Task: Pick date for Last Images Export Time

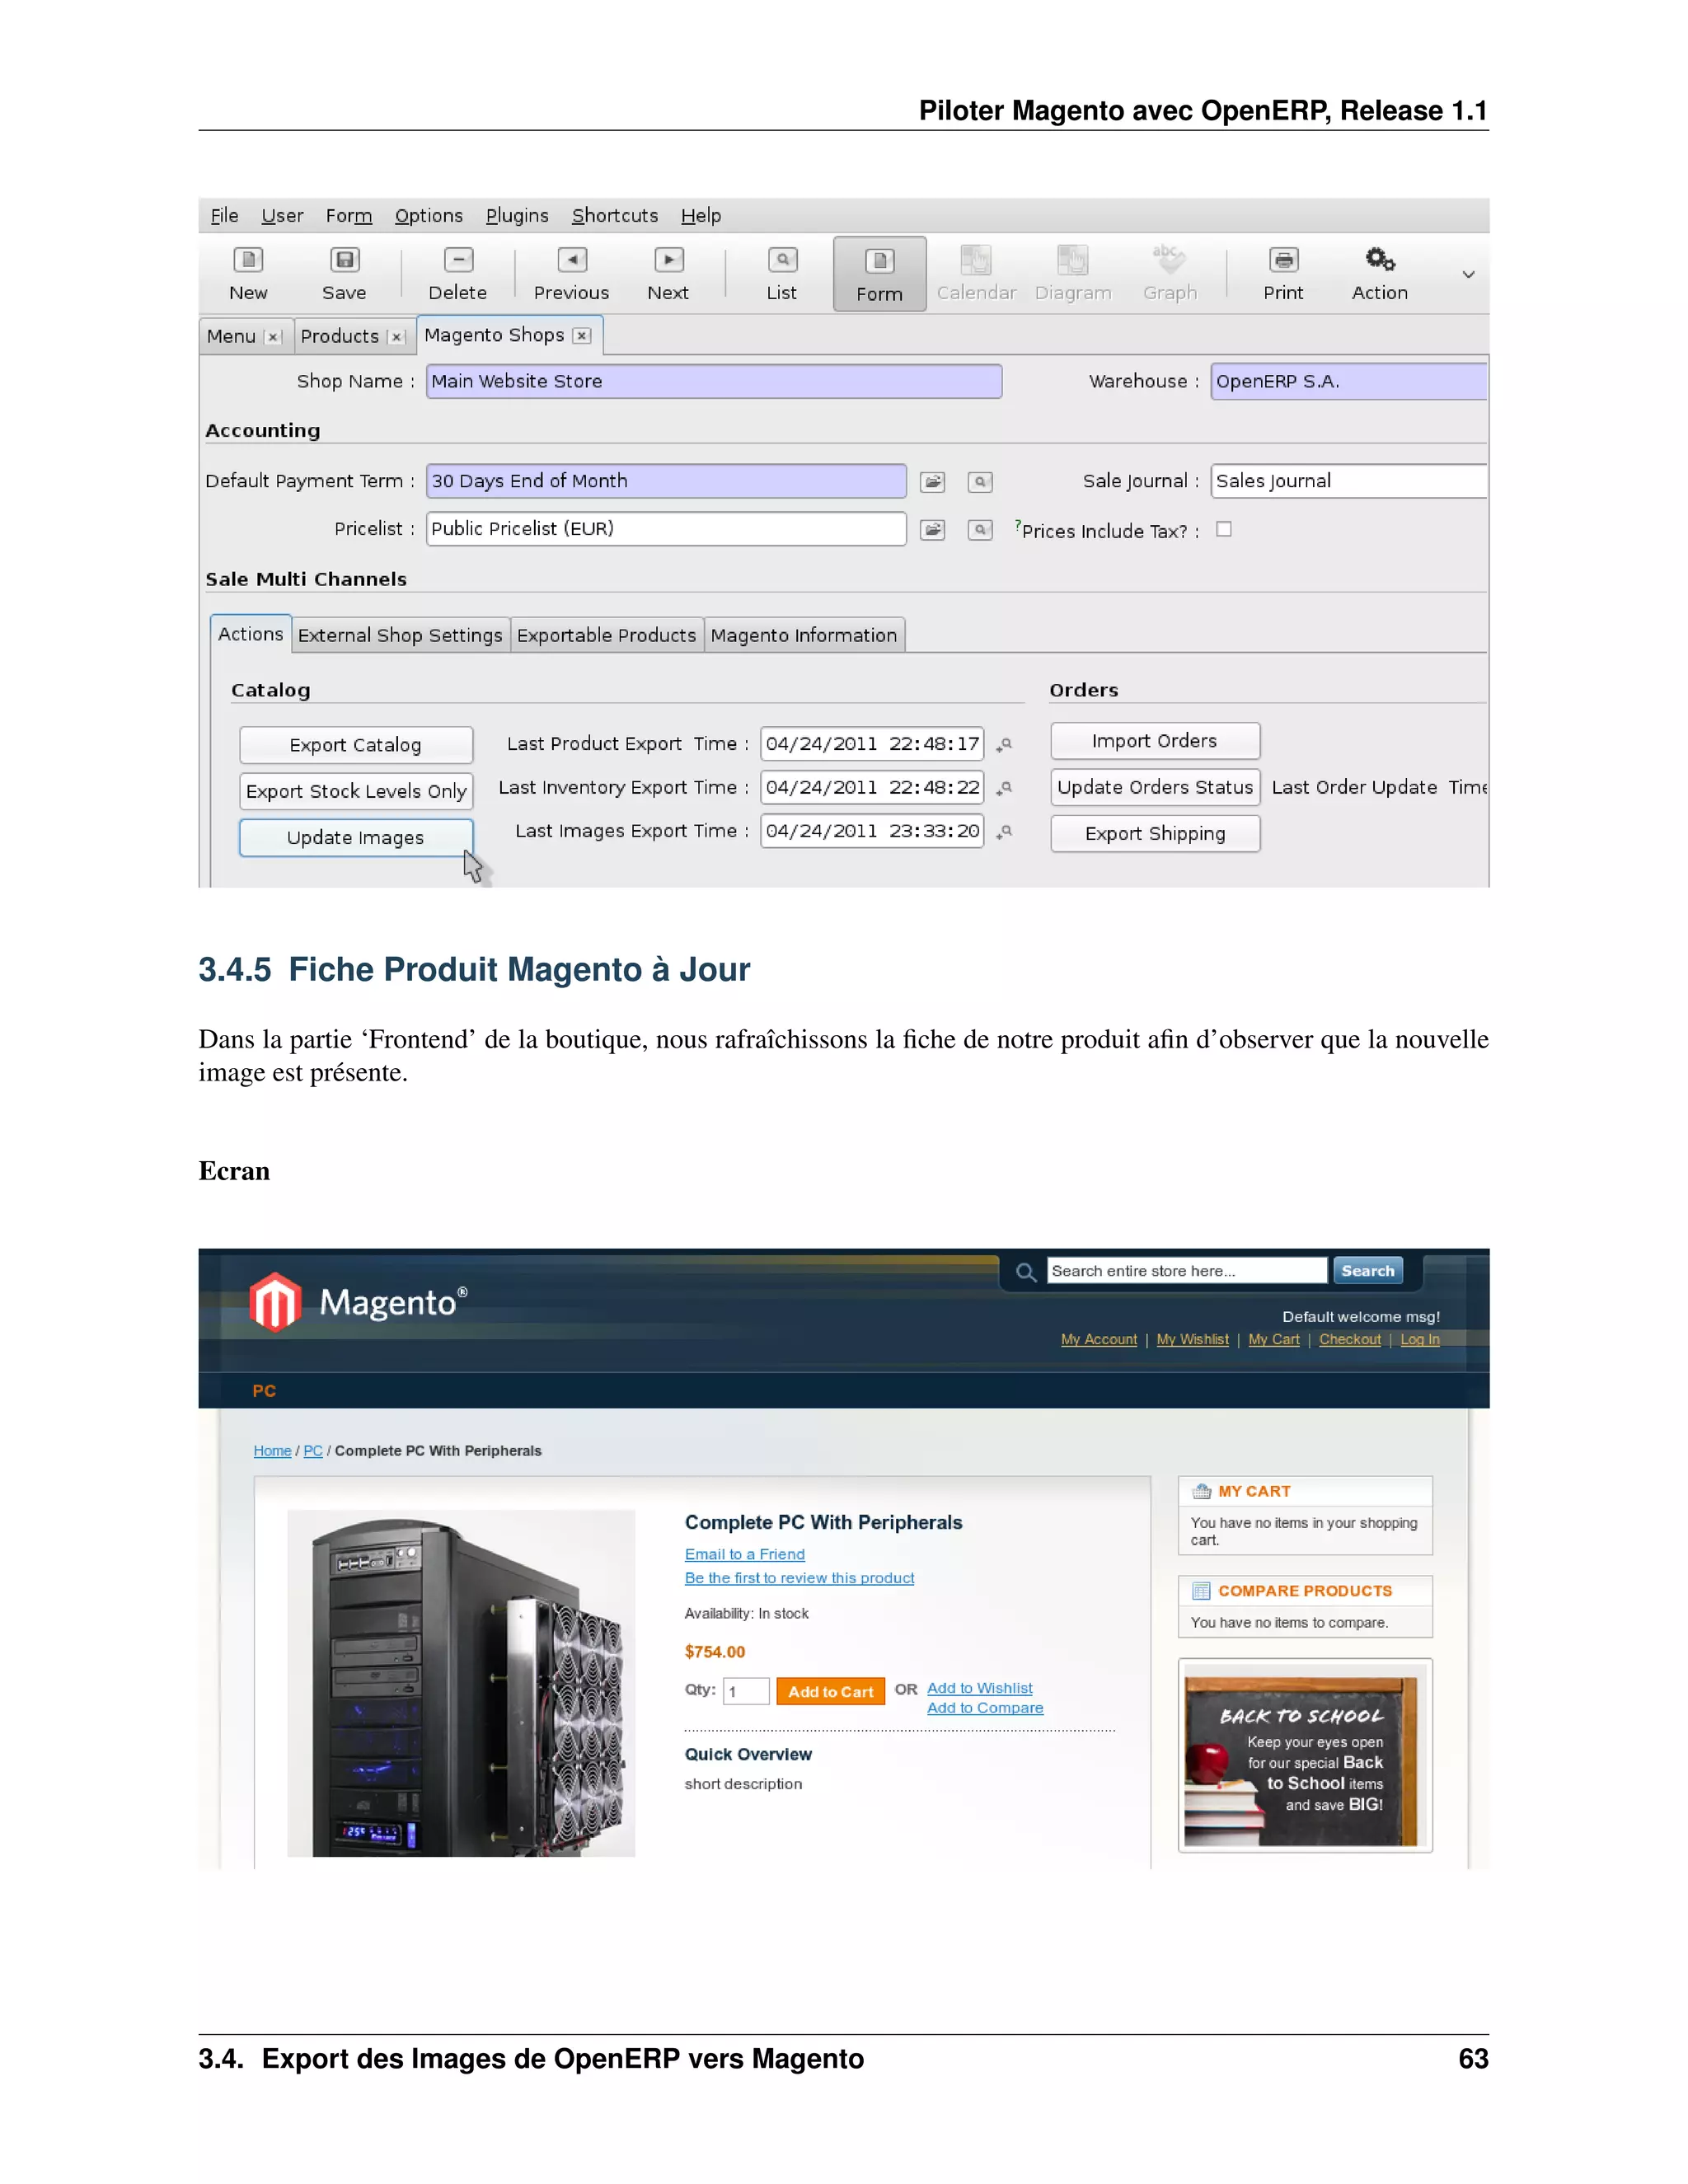Action: click(x=1005, y=832)
